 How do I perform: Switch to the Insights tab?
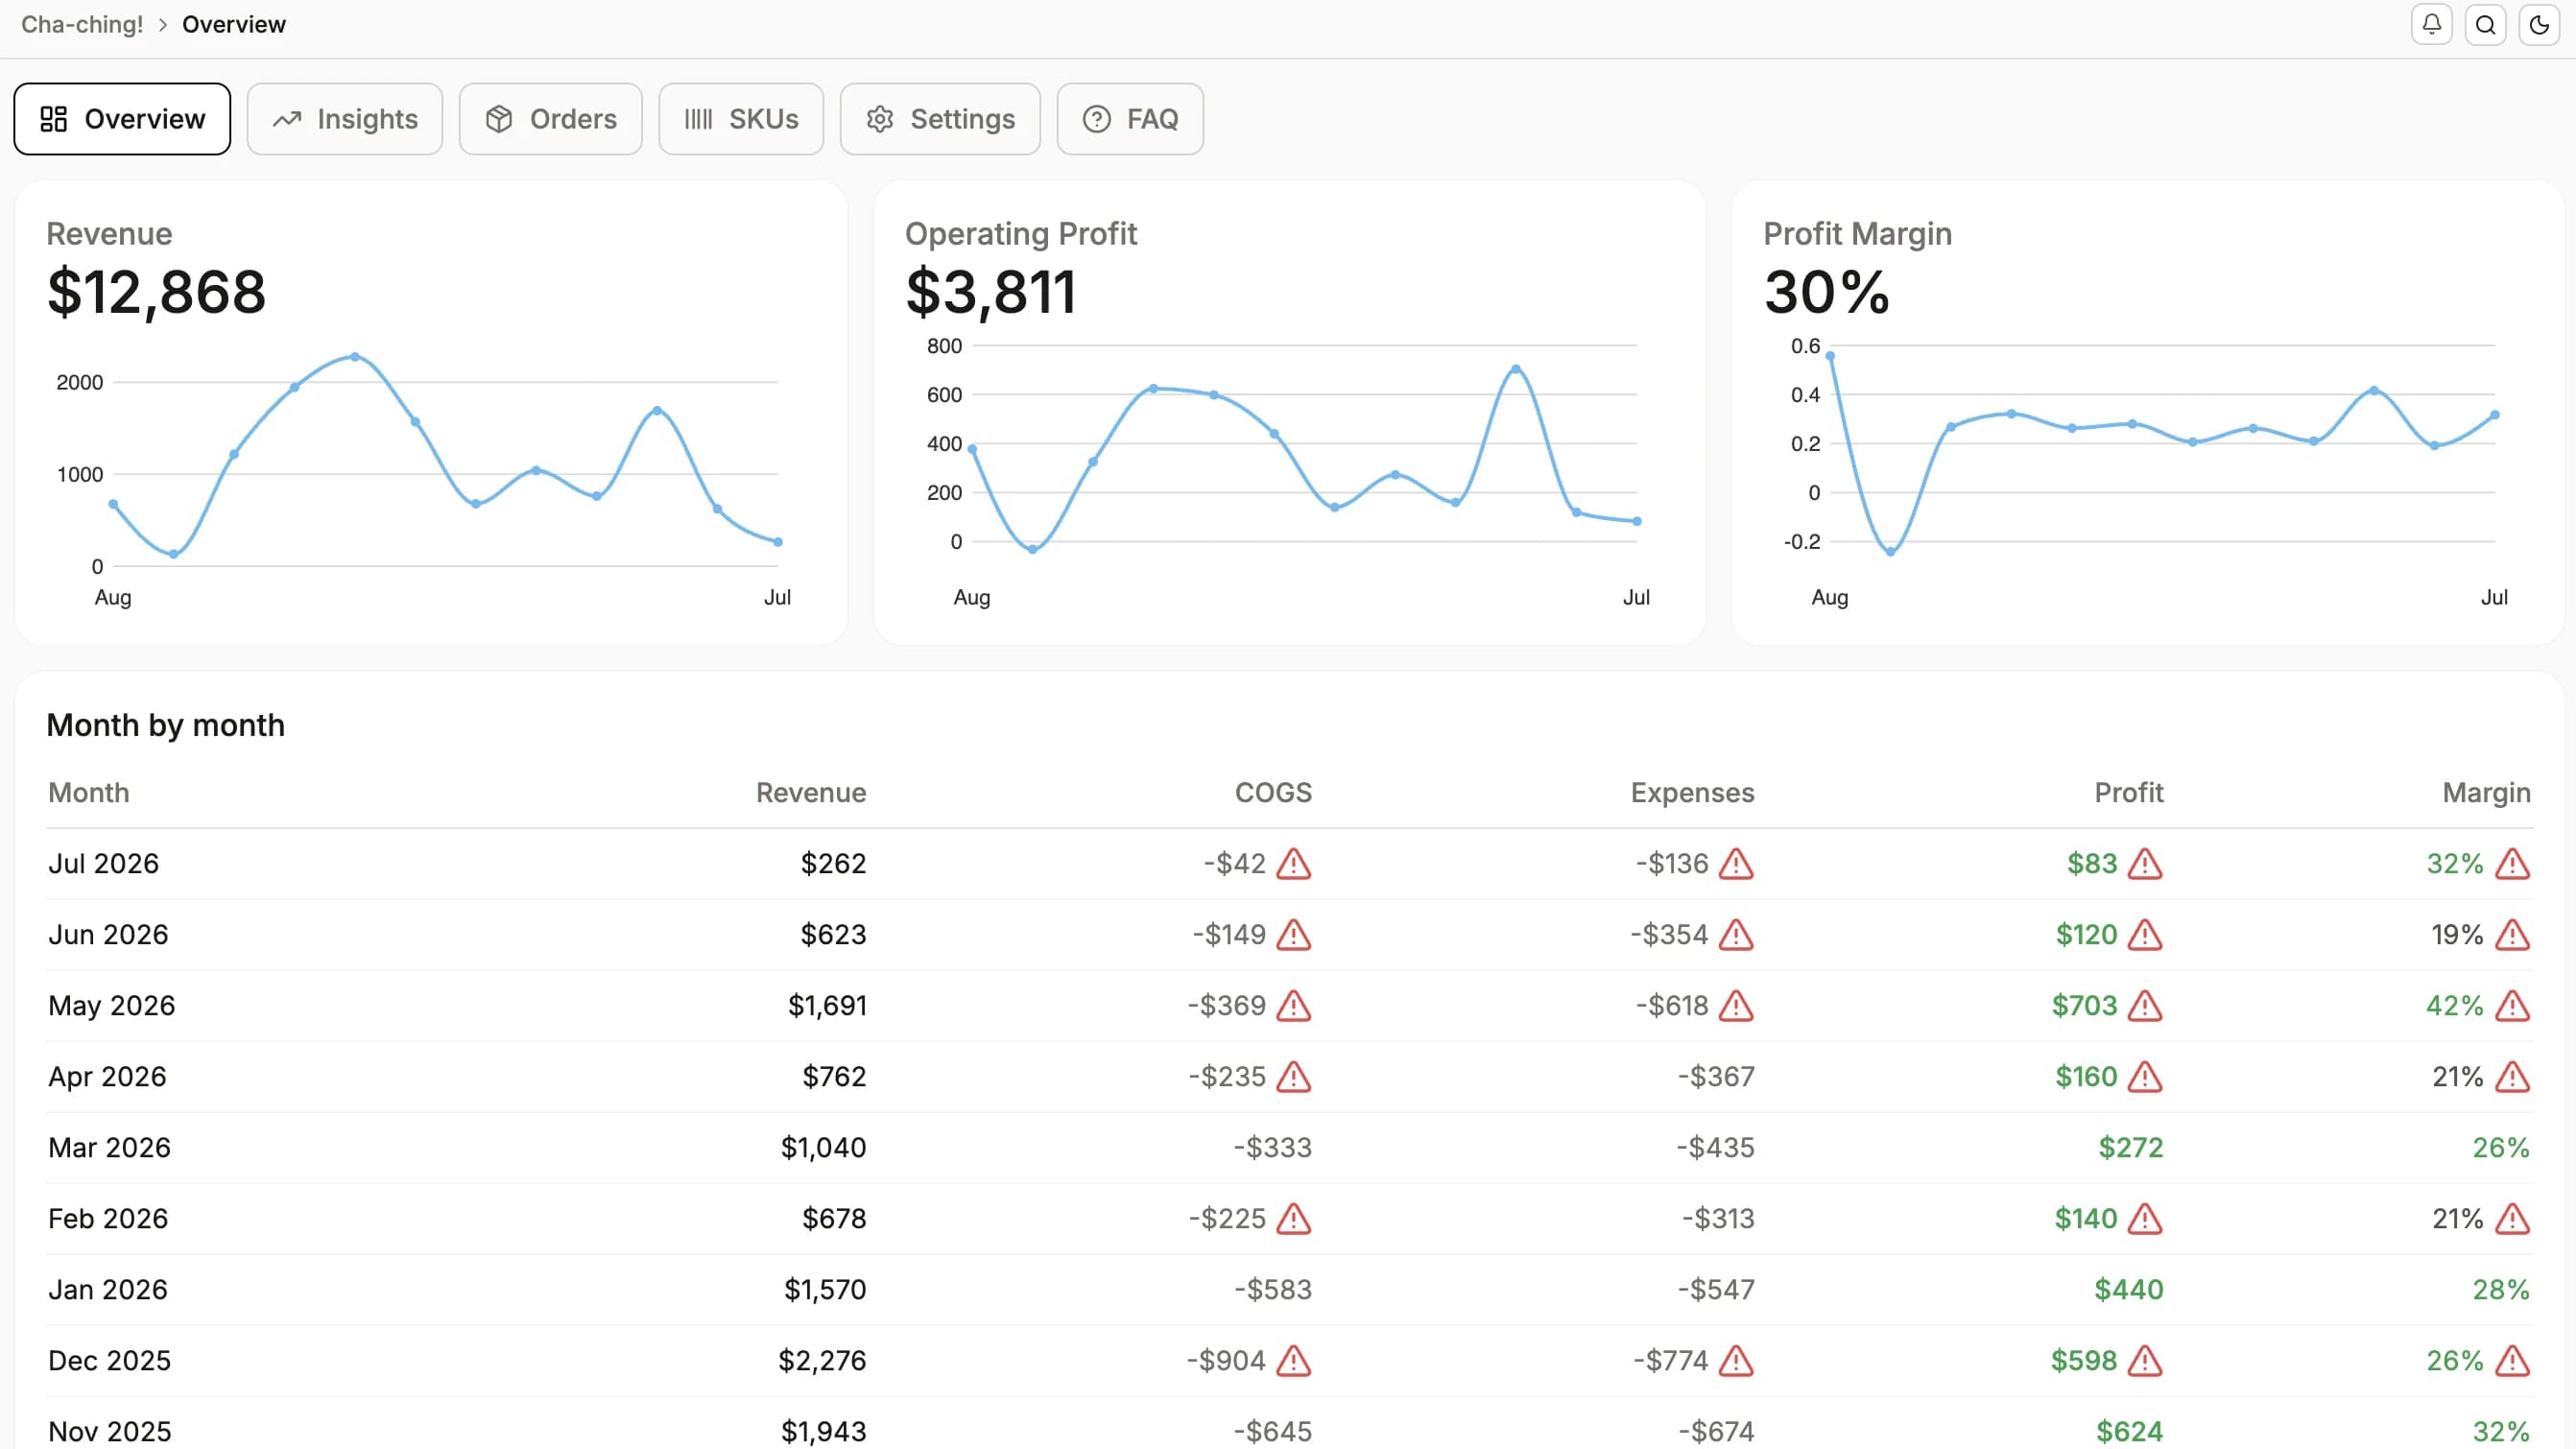345,119
